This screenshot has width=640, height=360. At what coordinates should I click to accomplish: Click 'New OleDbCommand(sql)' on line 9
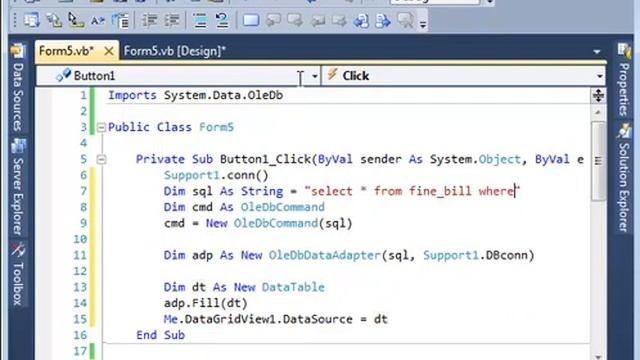[279, 223]
